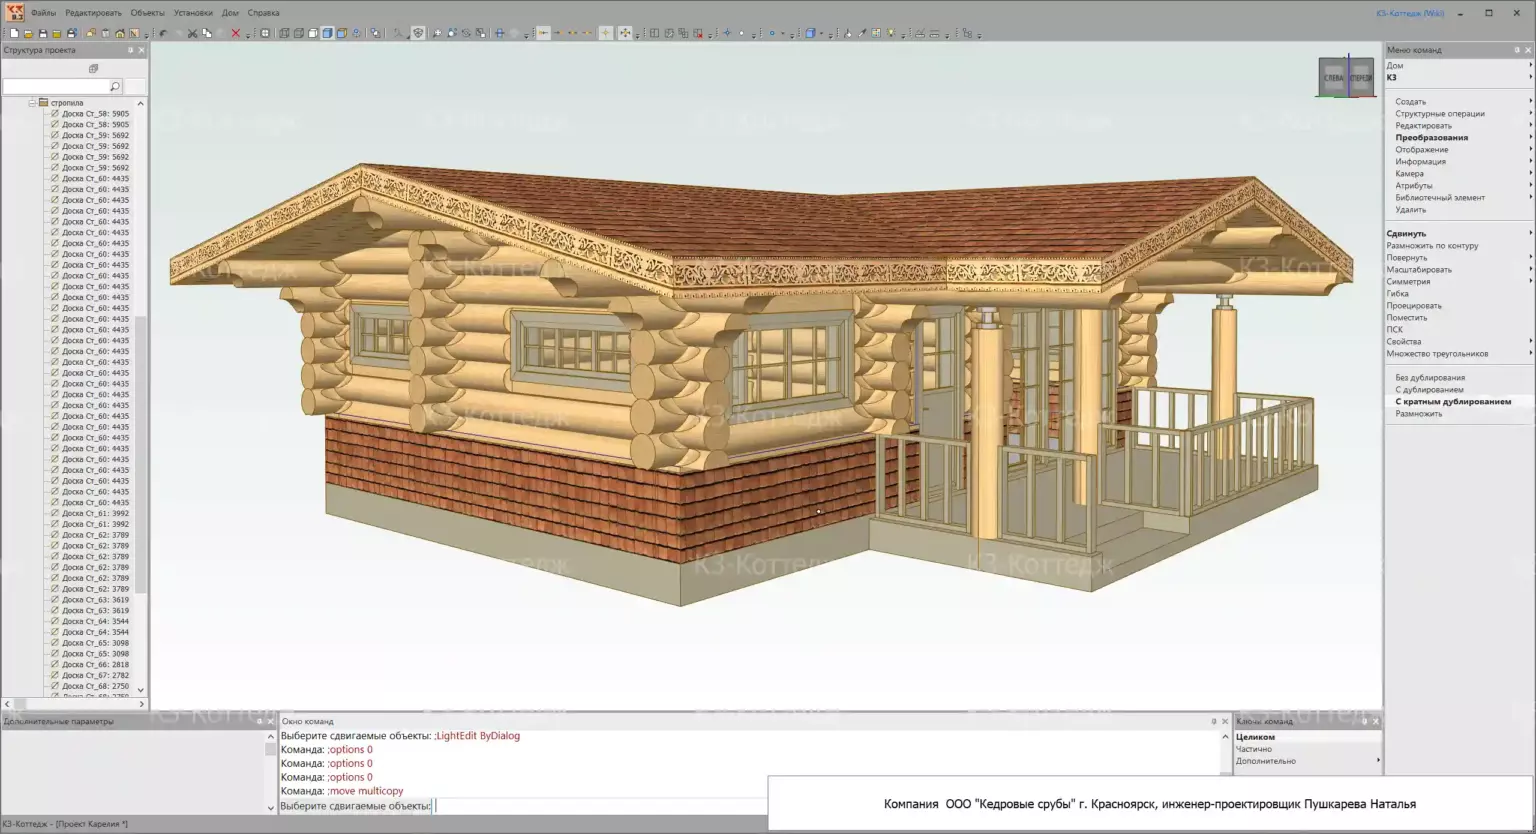Click the scissors cut icon
Image resolution: width=1536 pixels, height=834 pixels.
tap(192, 33)
